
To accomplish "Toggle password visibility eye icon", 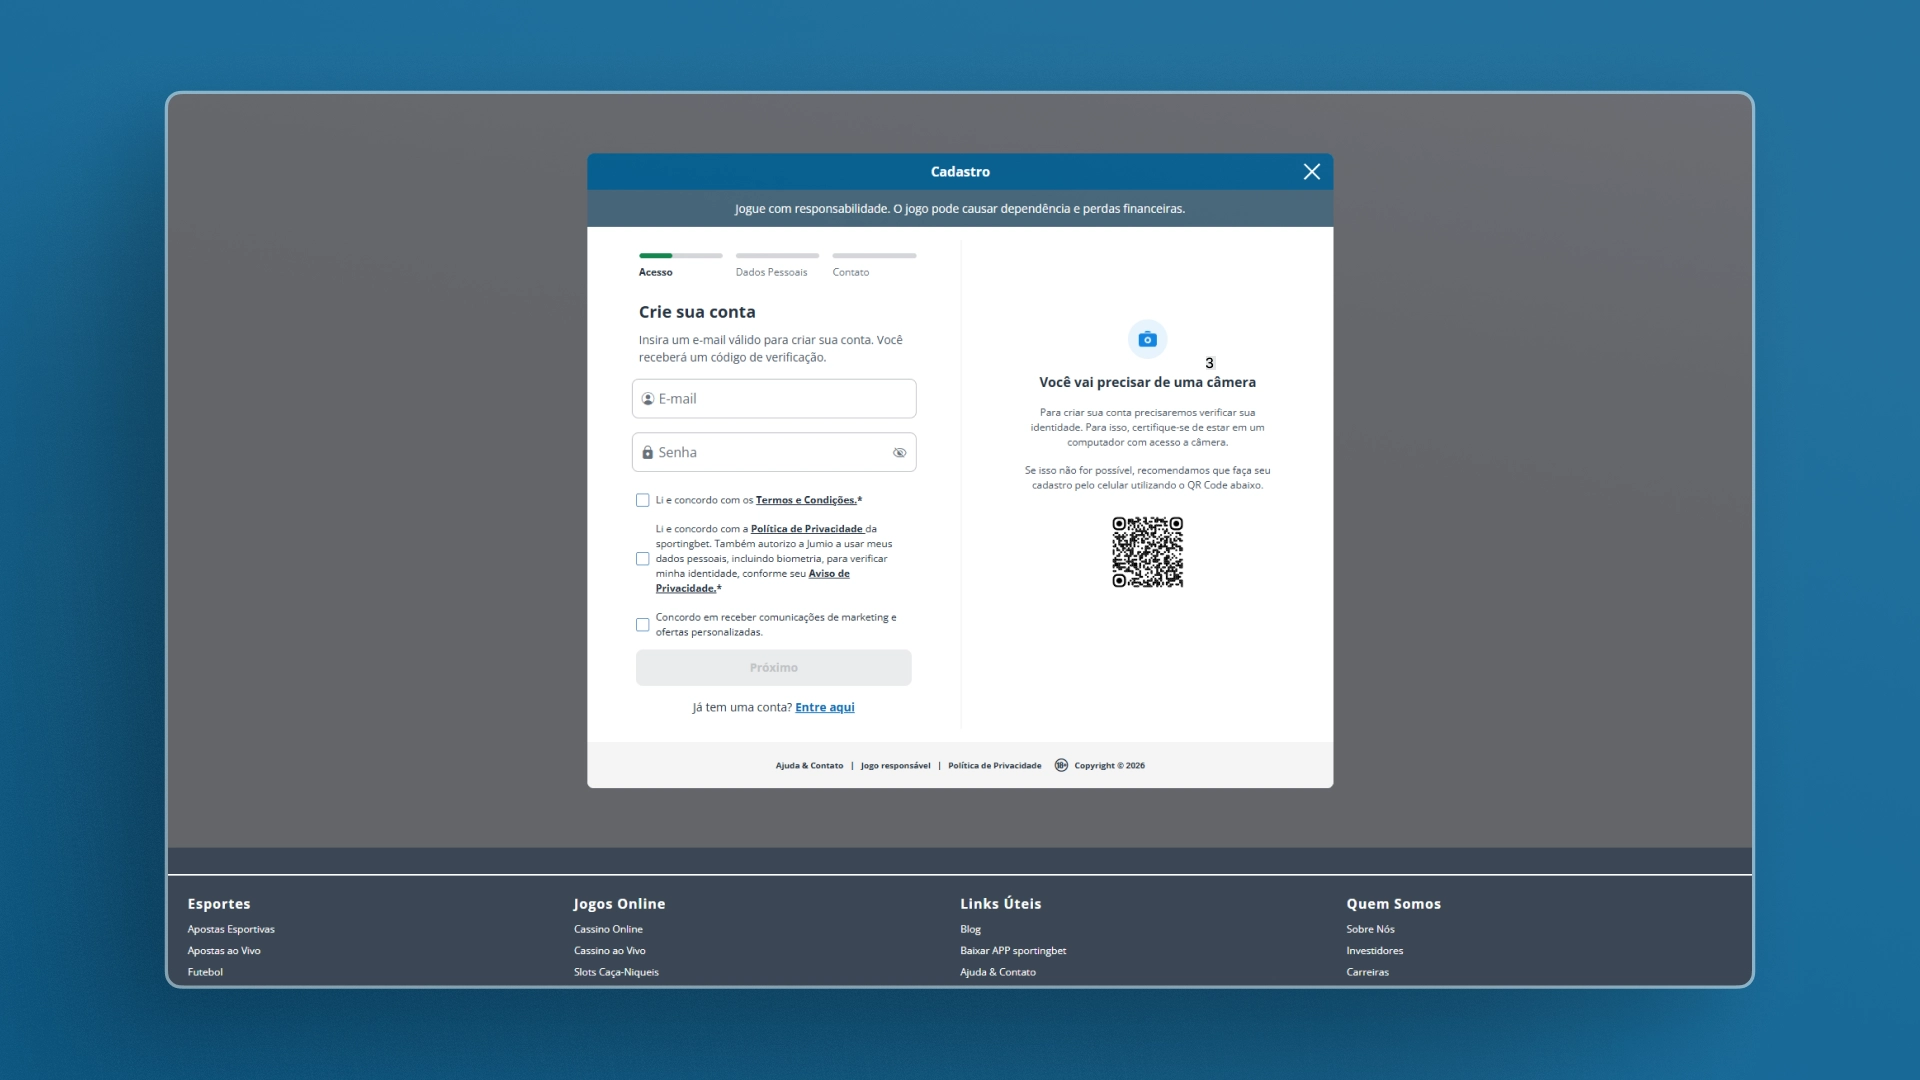I will click(x=899, y=453).
